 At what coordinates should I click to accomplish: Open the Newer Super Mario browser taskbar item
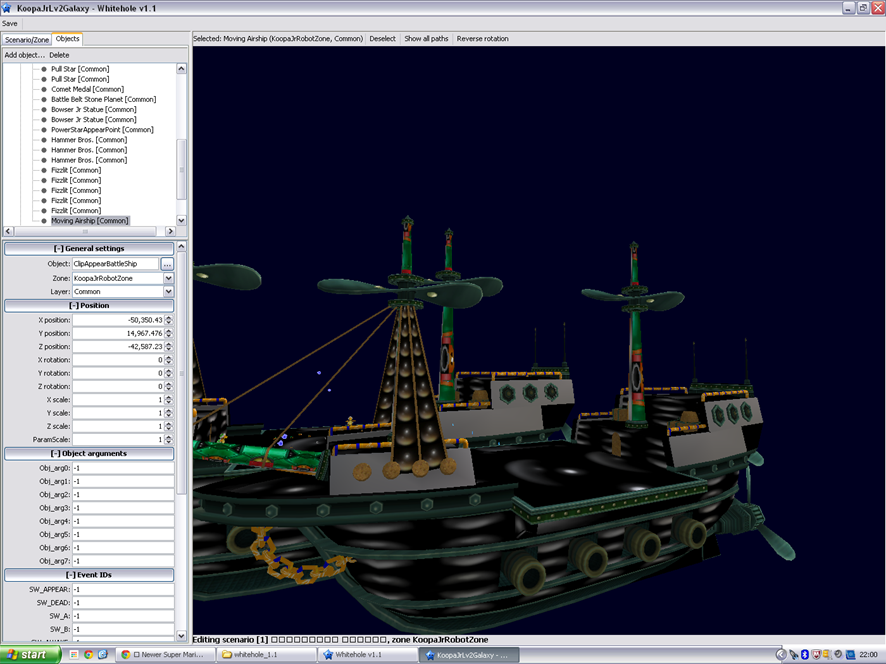click(163, 654)
